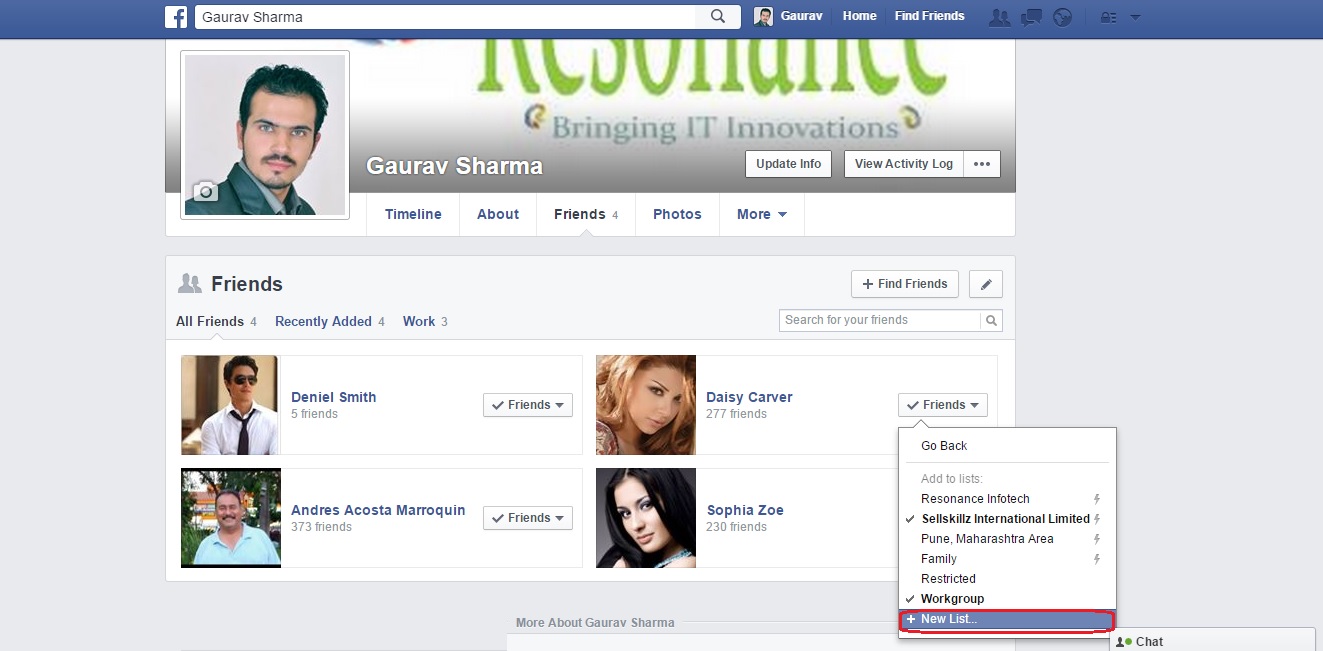Click inside Search for your friends field
The width and height of the screenshot is (1323, 651).
tap(880, 320)
